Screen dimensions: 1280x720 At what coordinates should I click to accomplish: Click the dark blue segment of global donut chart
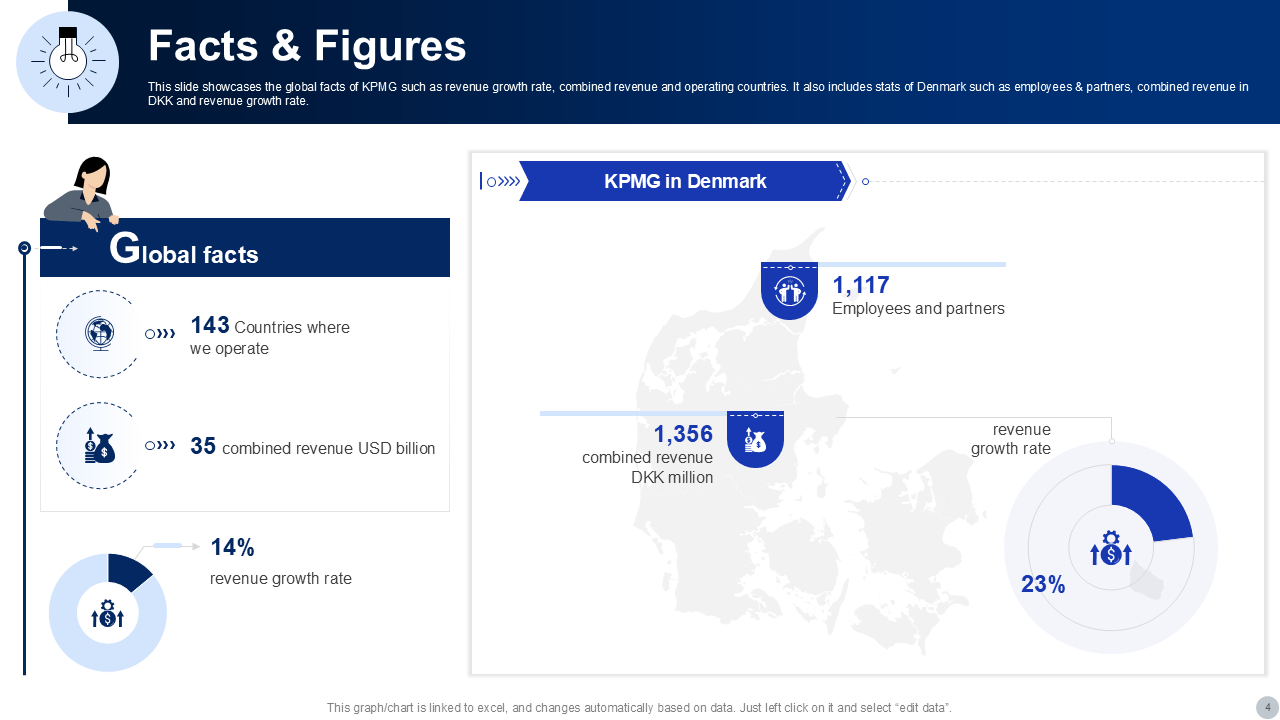(x=128, y=570)
